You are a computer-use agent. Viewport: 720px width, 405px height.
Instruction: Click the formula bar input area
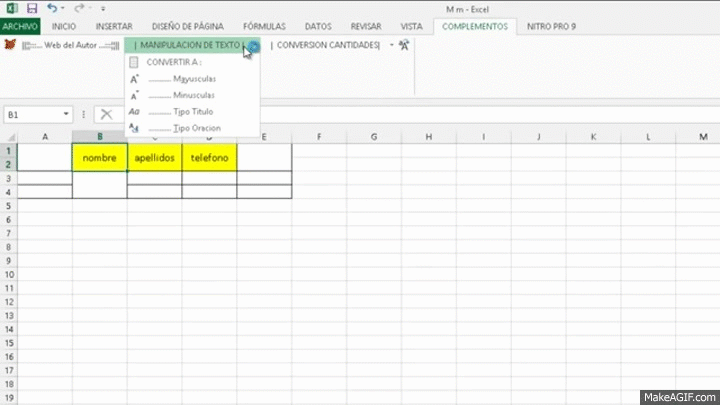point(489,115)
